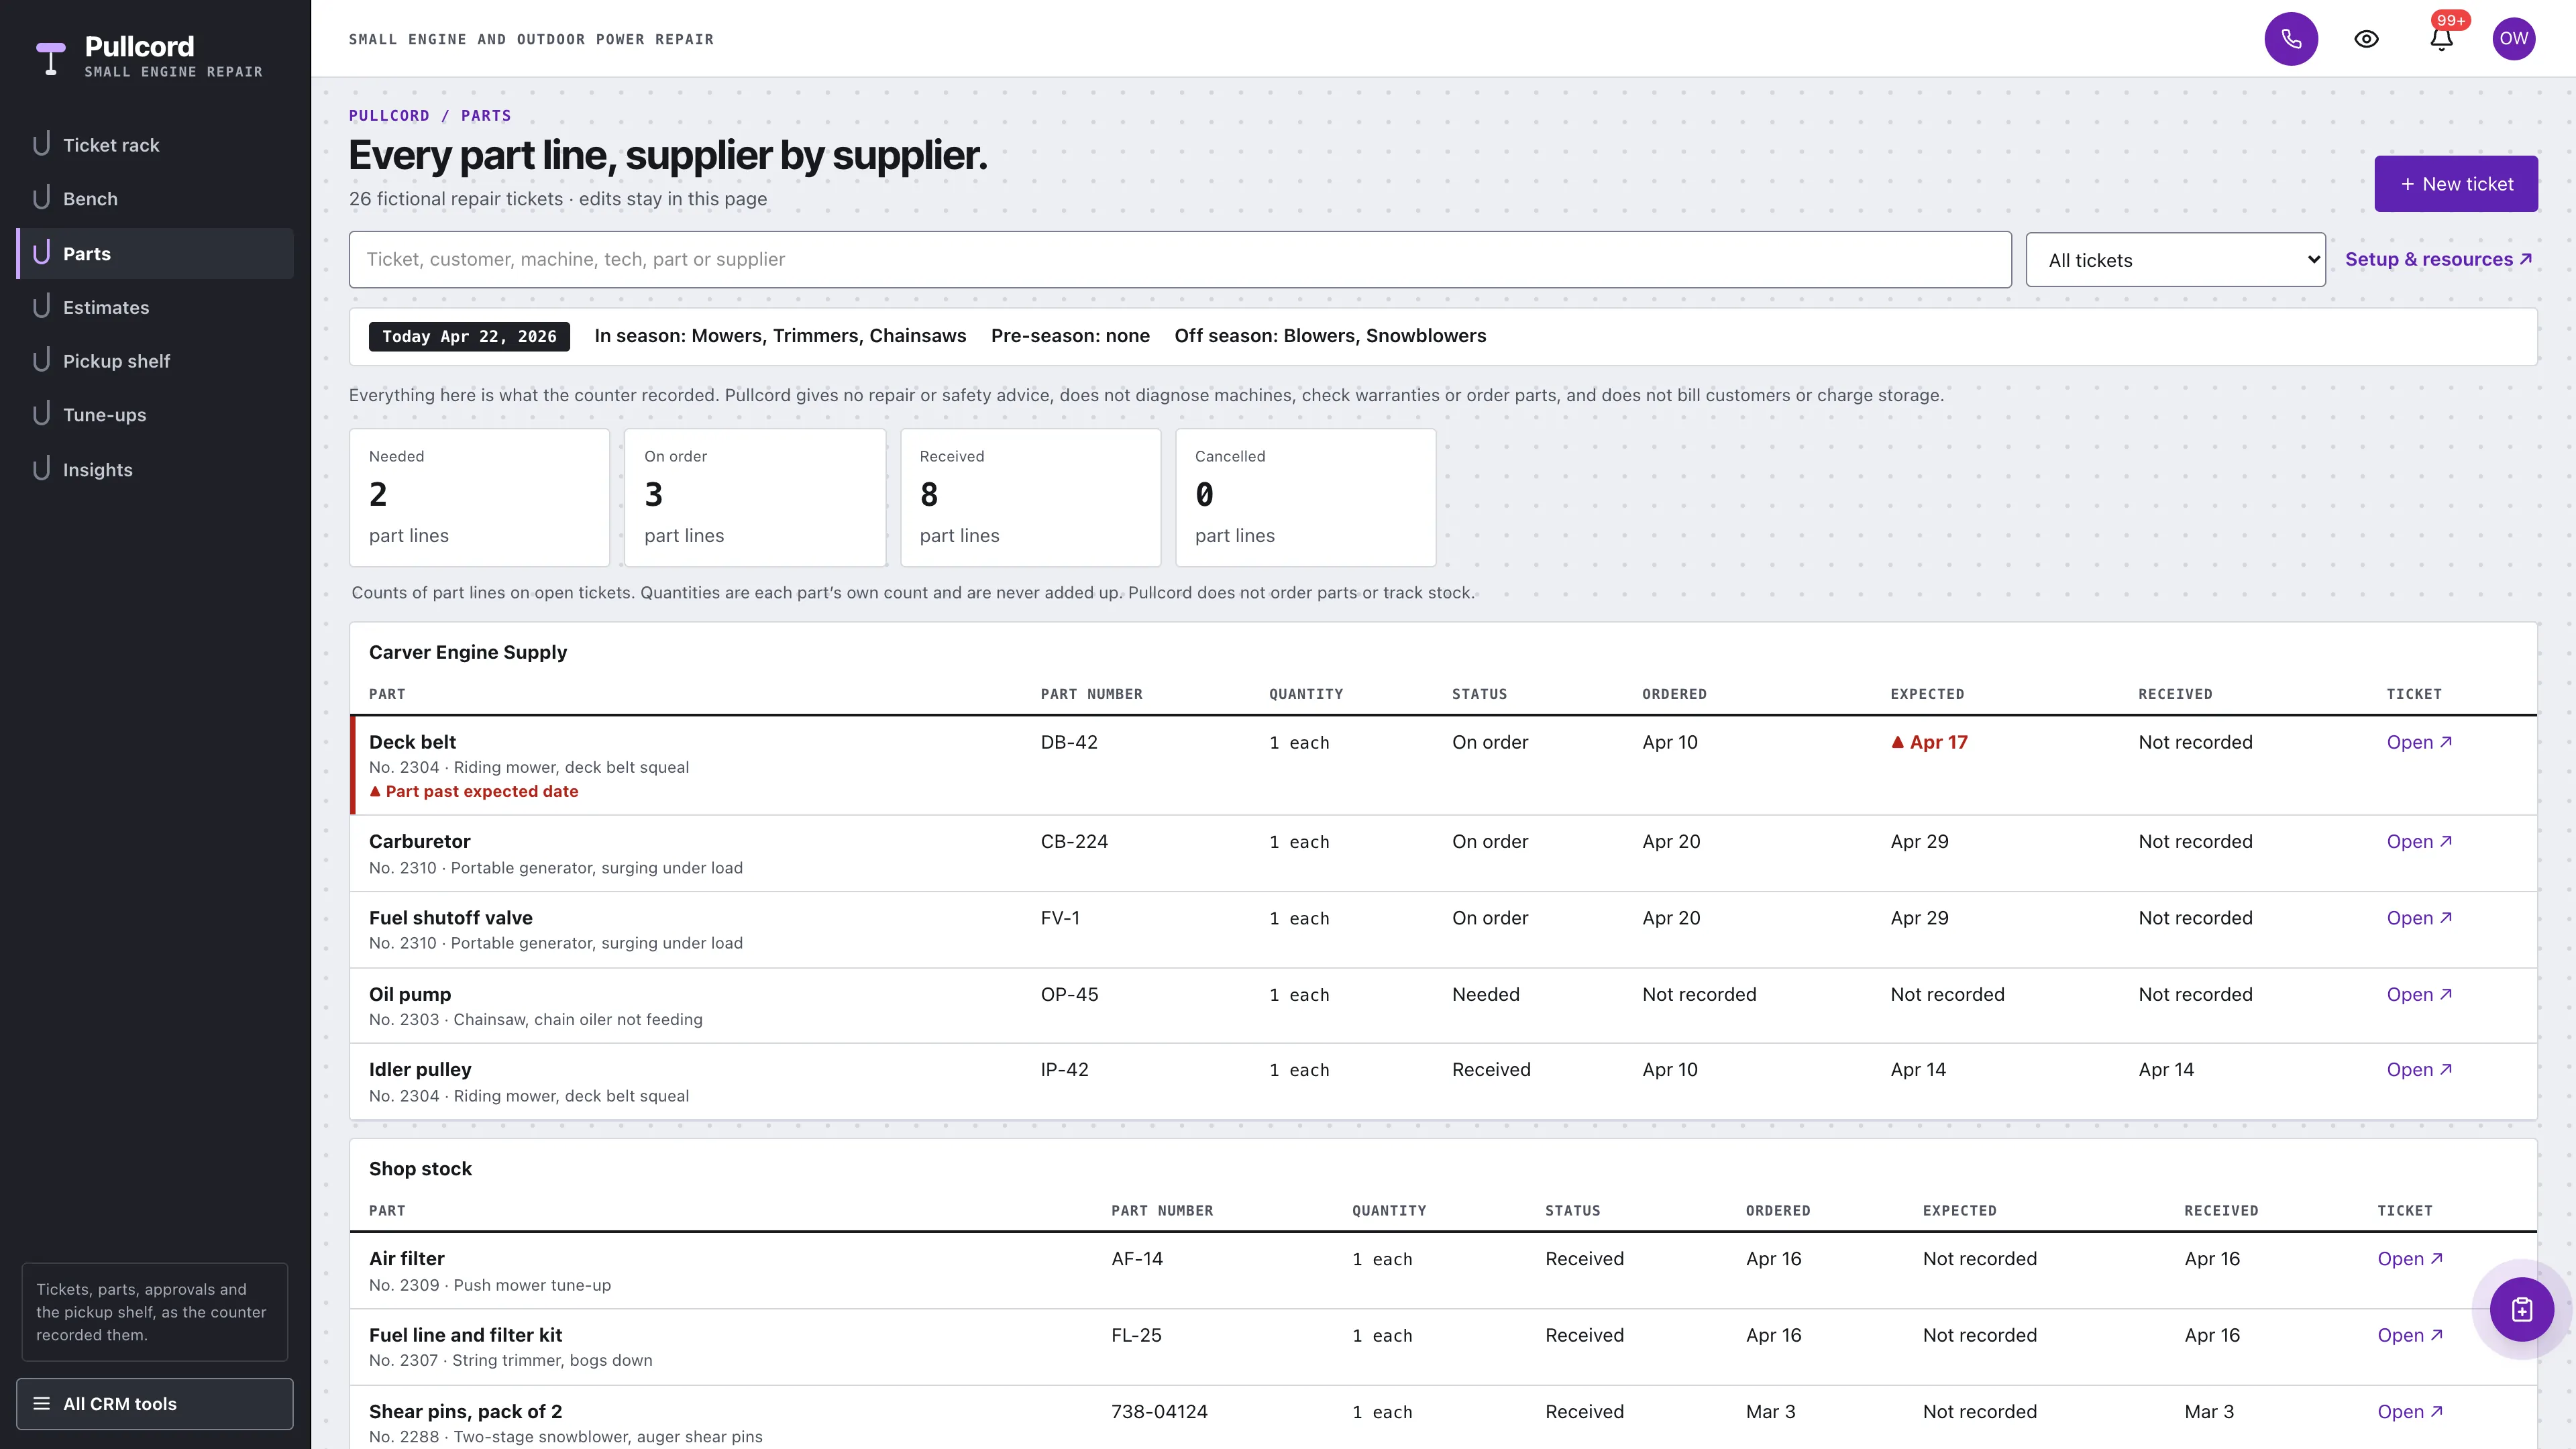The height and width of the screenshot is (1449, 2576).
Task: Open the ticket for Oil pump
Action: 2419,994
